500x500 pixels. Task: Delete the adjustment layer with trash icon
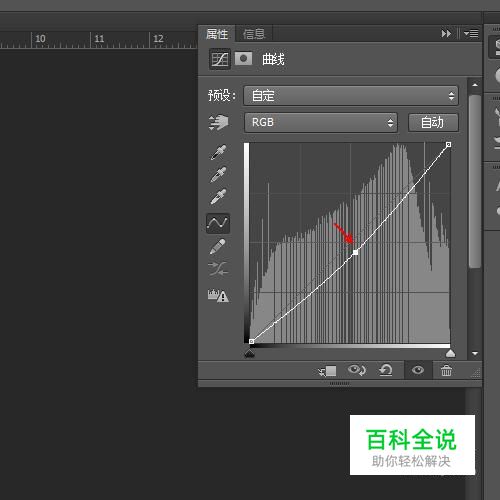[x=446, y=370]
